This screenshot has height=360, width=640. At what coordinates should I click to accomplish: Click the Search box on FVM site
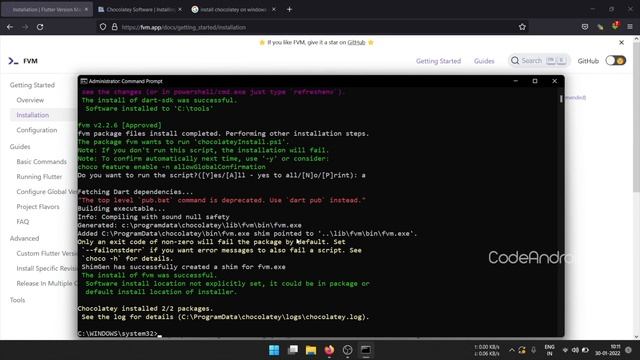[539, 60]
